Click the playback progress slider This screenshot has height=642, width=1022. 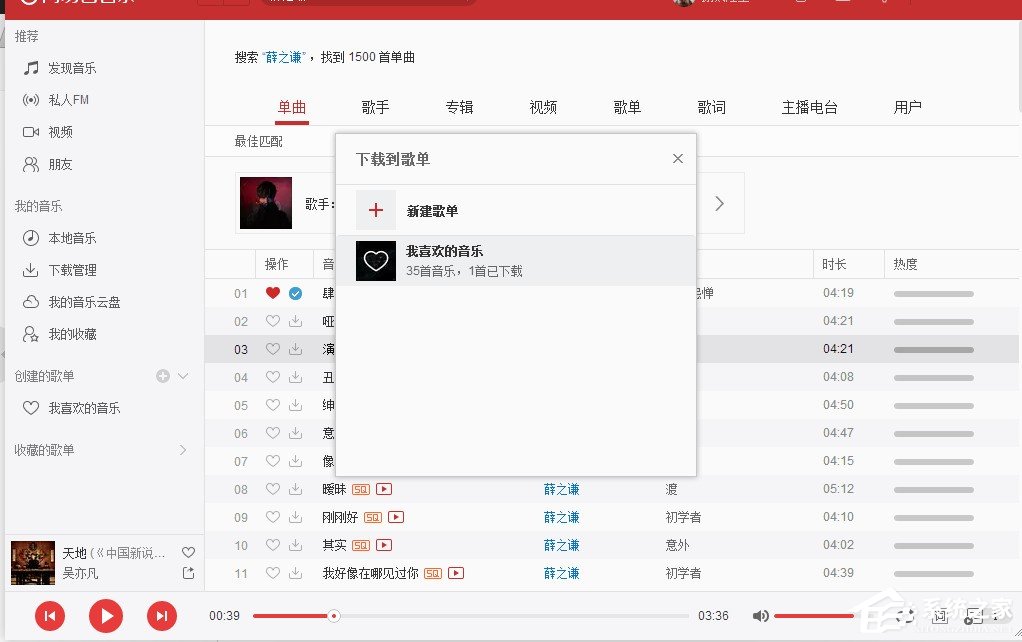tap(334, 616)
